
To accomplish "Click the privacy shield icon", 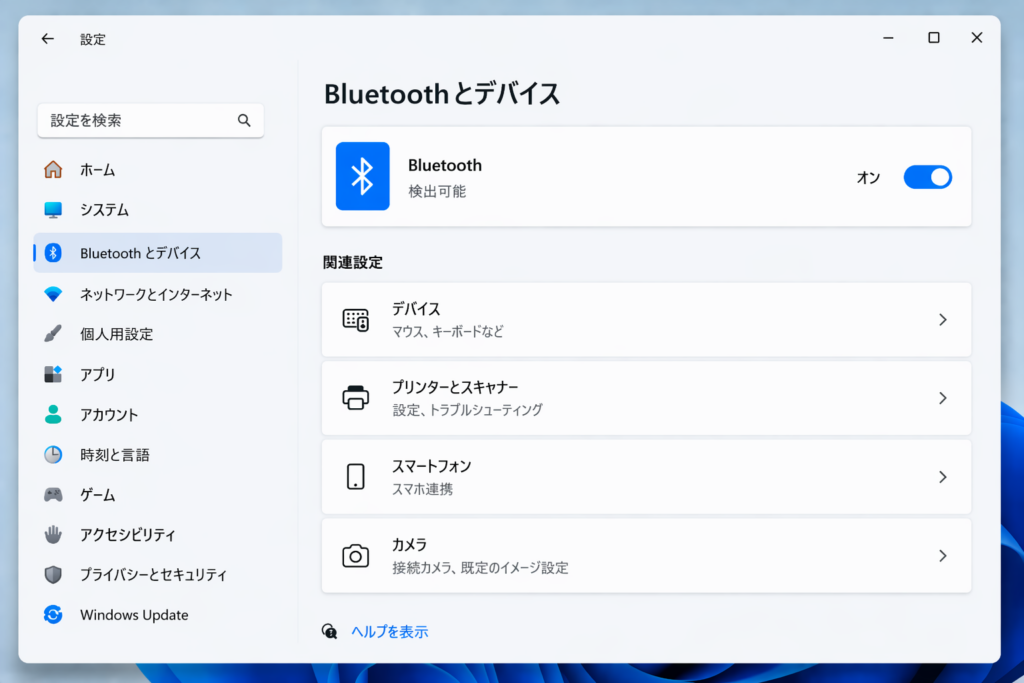I will point(53,574).
